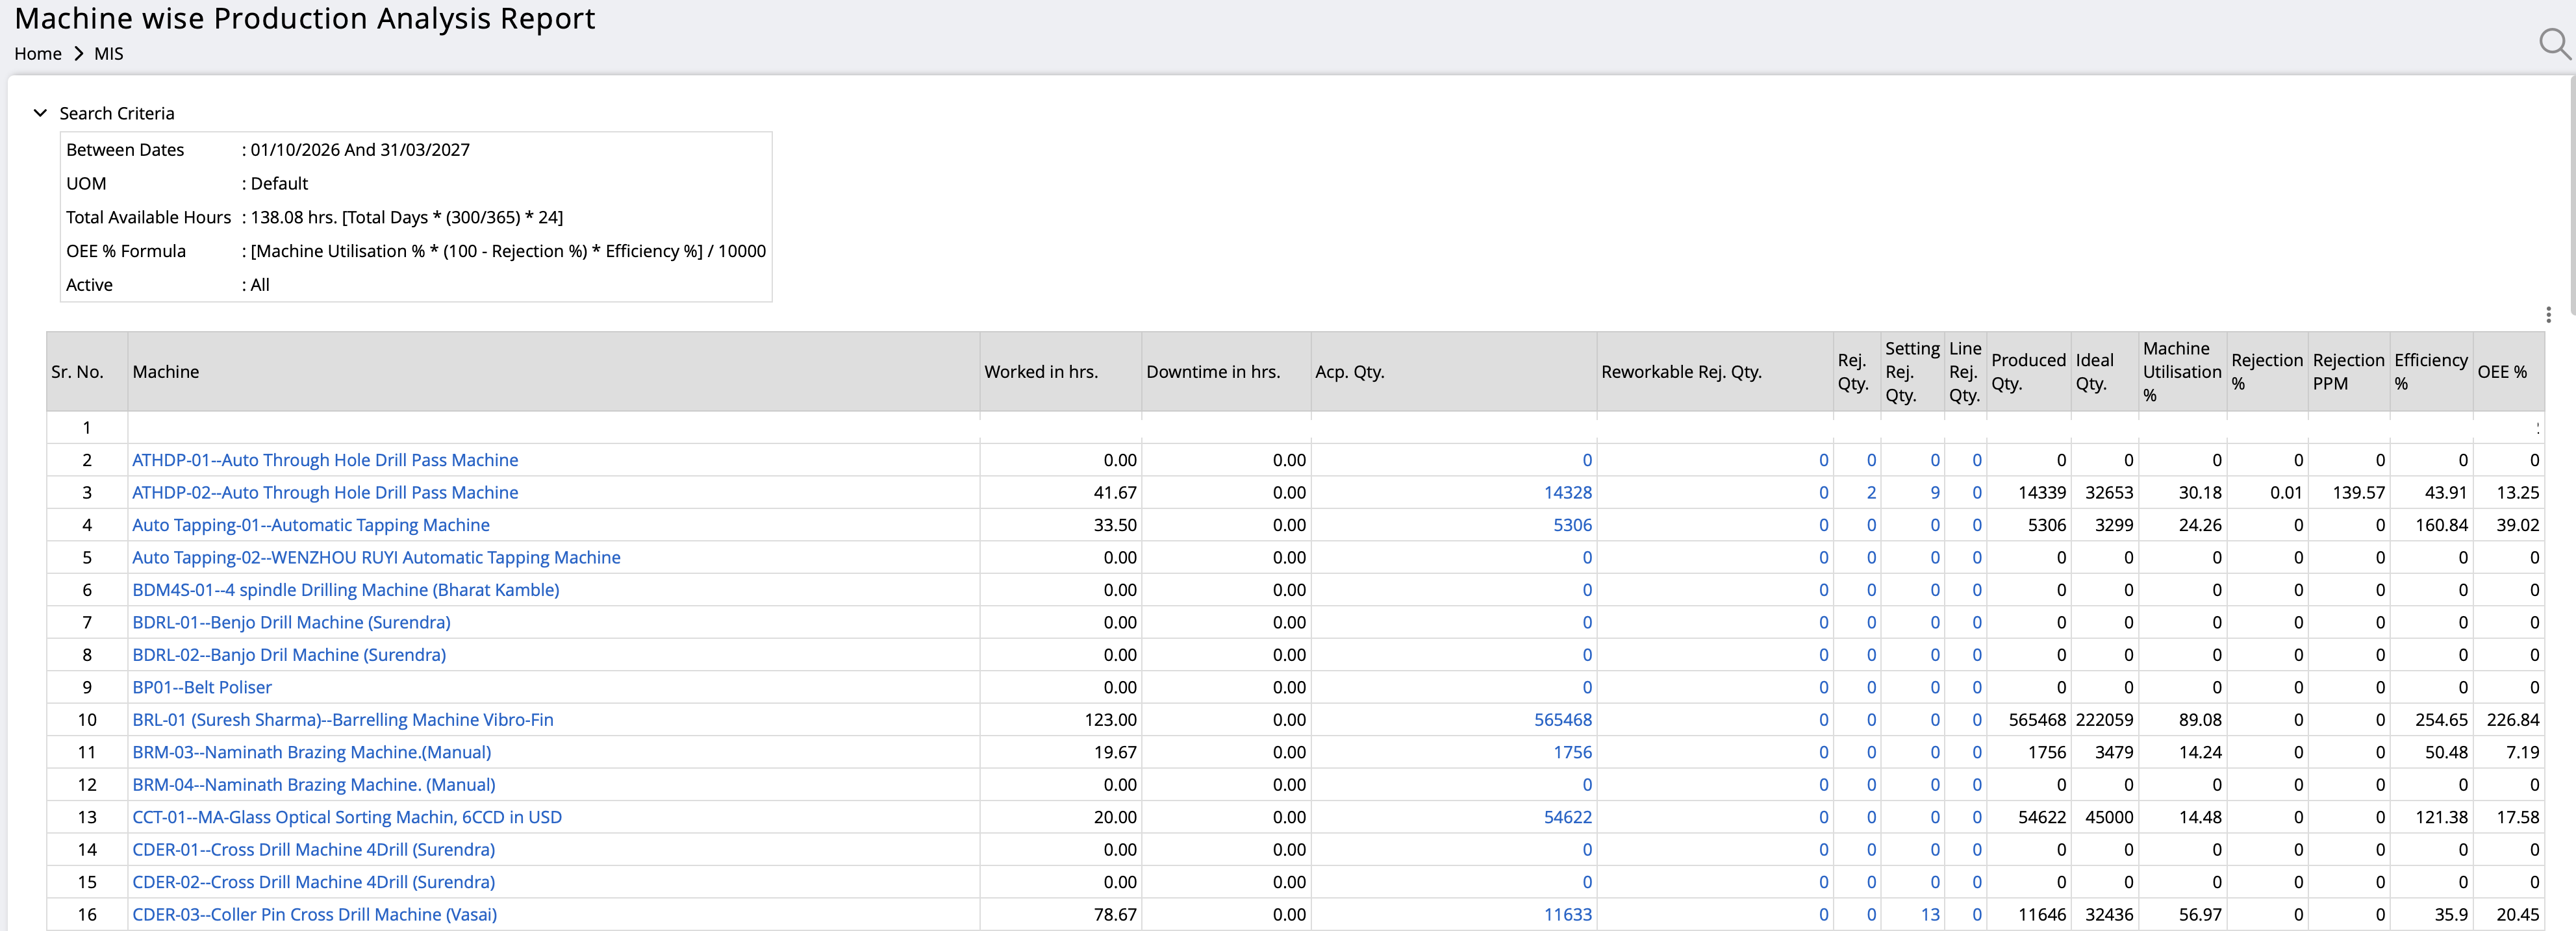This screenshot has height=931, width=2576.
Task: Open BDRL-01 Benjo Drill Machine link
Action: tap(291, 622)
